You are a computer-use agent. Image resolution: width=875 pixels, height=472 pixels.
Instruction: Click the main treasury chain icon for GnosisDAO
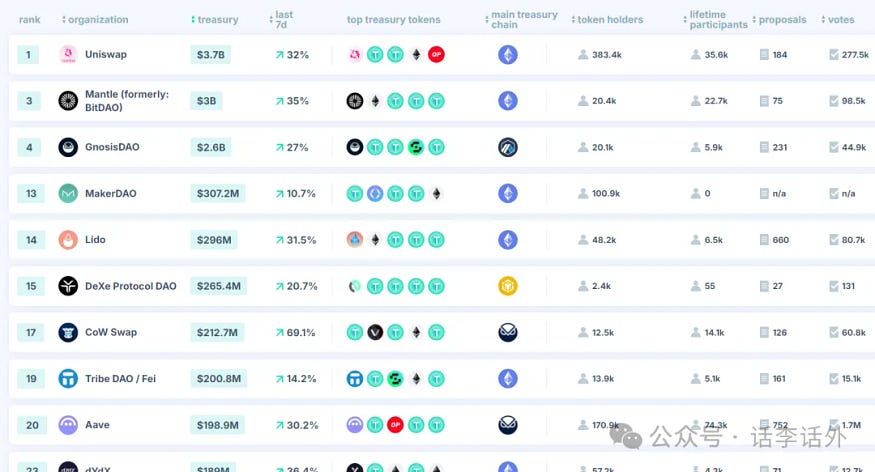point(508,147)
